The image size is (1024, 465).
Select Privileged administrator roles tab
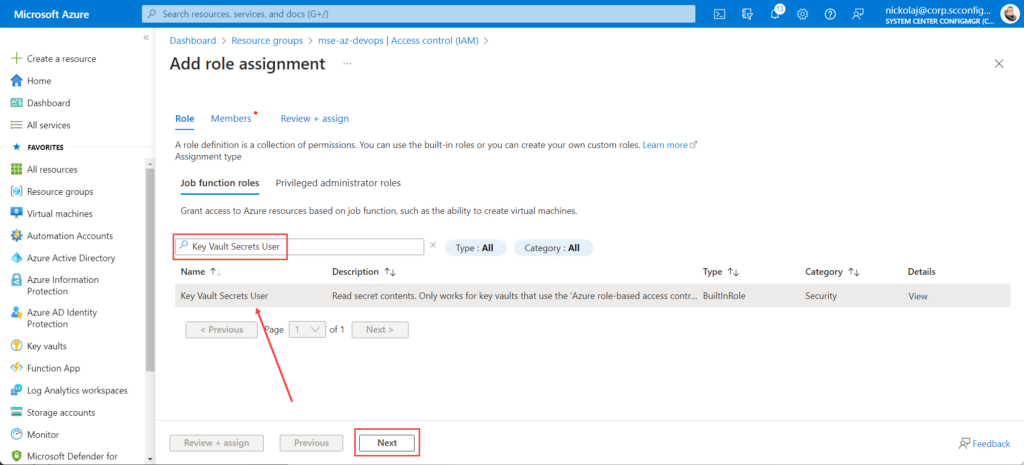pyautogui.click(x=338, y=183)
